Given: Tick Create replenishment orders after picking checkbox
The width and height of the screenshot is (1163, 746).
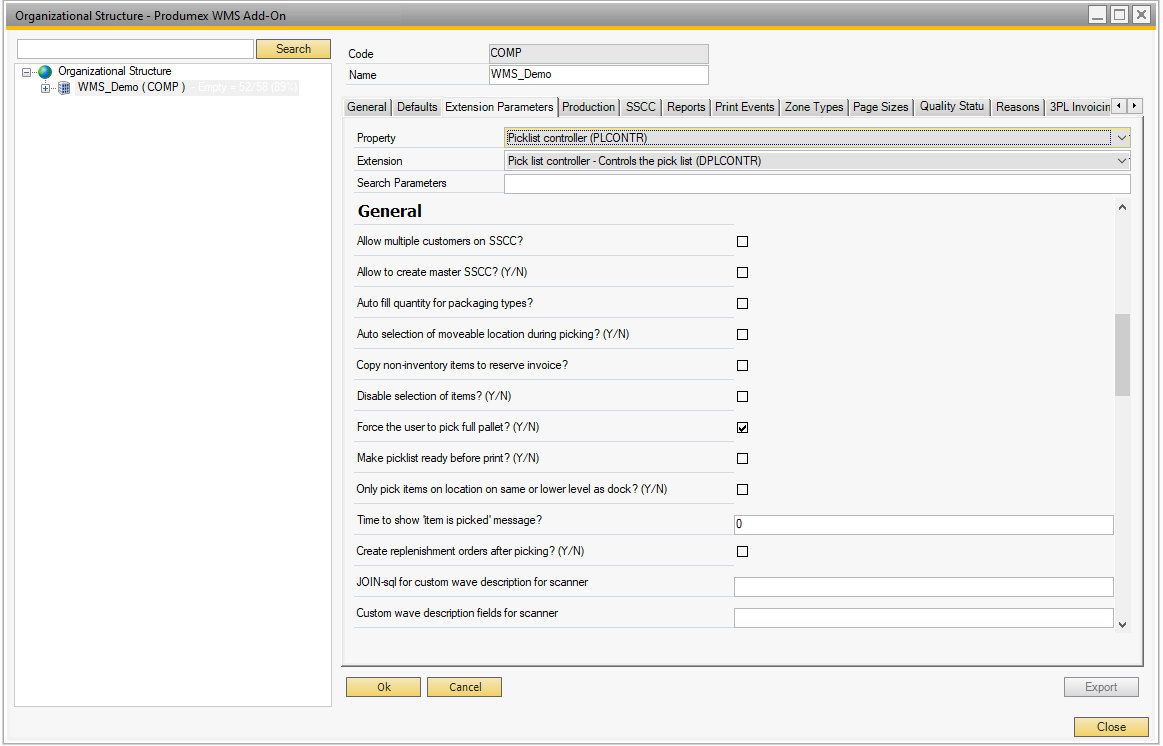Looking at the screenshot, I should point(742,551).
